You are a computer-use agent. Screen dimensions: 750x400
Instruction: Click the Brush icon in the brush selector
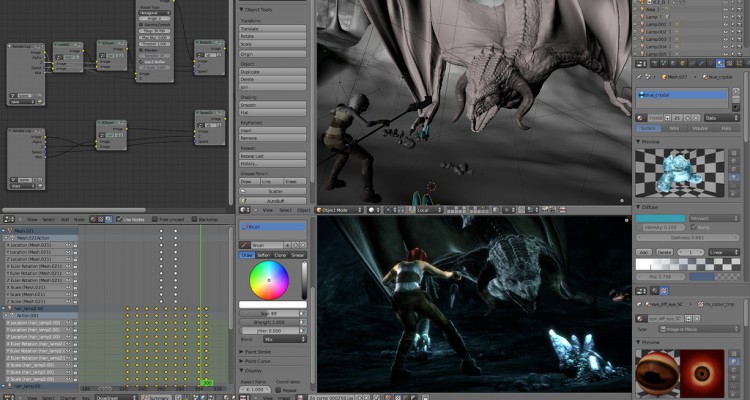(246, 243)
